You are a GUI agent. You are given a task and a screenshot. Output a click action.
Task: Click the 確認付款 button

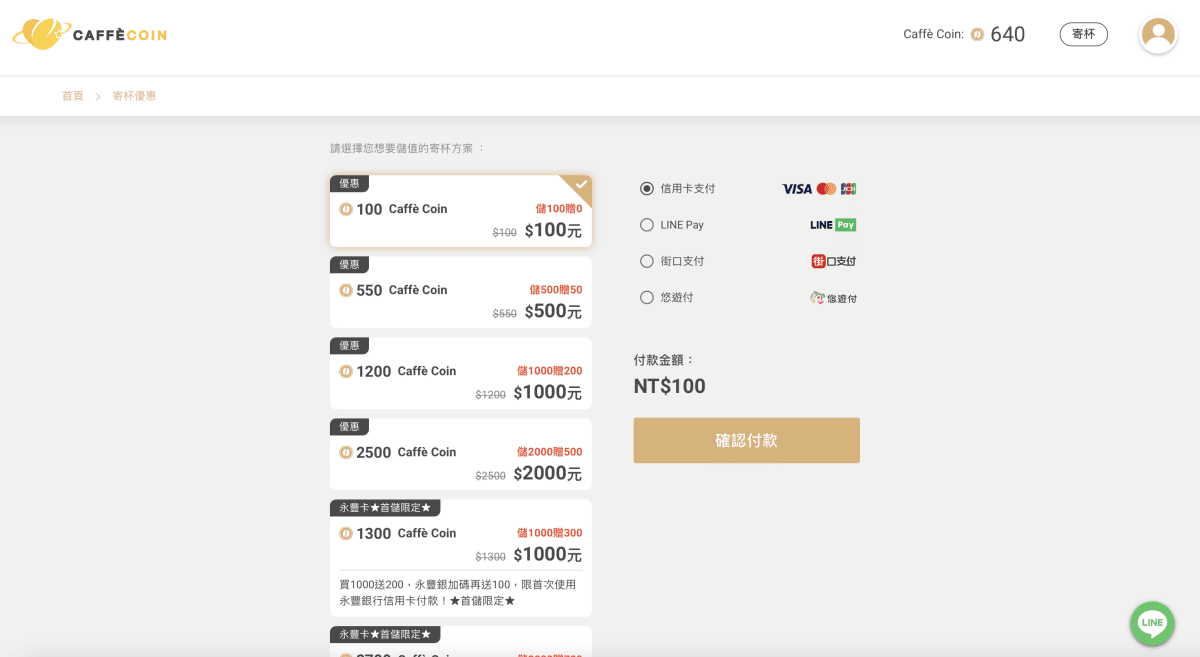tap(746, 440)
